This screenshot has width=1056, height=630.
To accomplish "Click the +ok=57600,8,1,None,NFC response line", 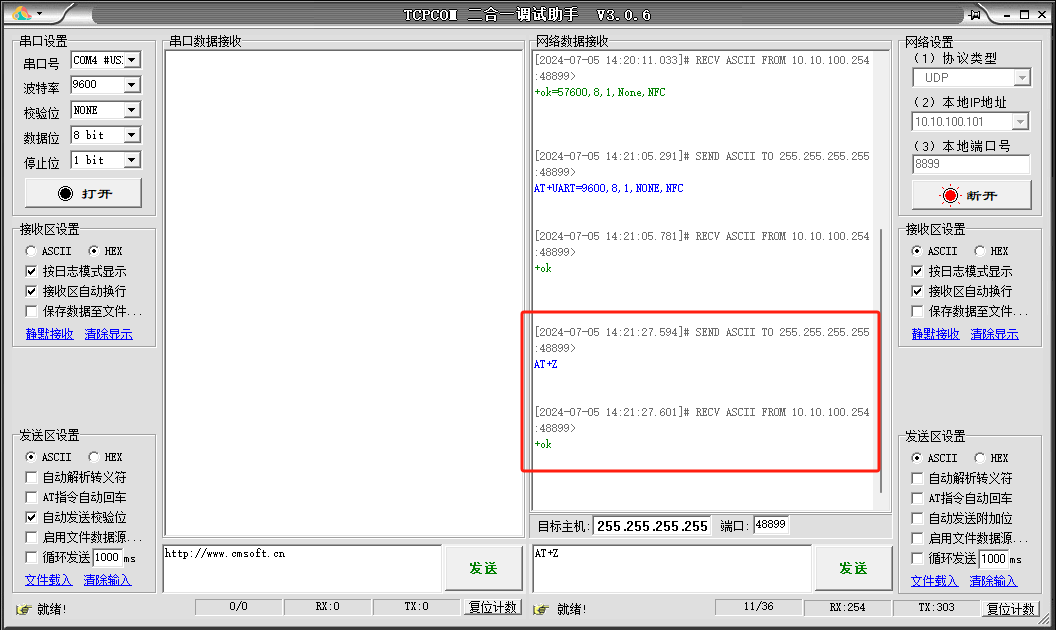I will pos(600,92).
